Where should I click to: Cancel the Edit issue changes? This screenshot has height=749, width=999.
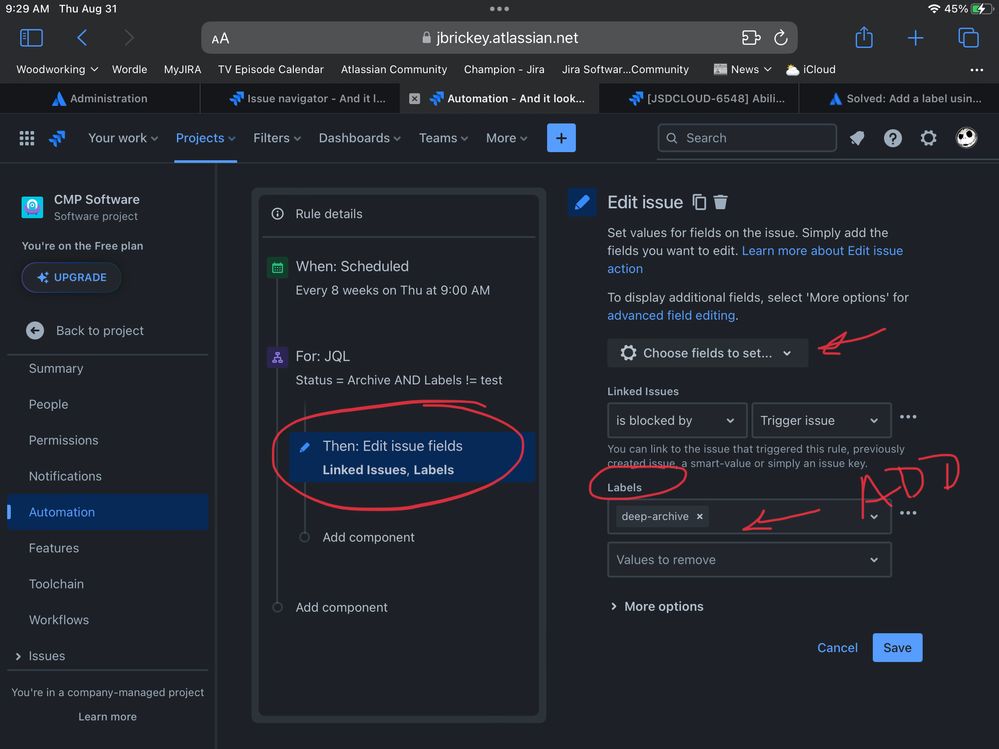click(837, 648)
